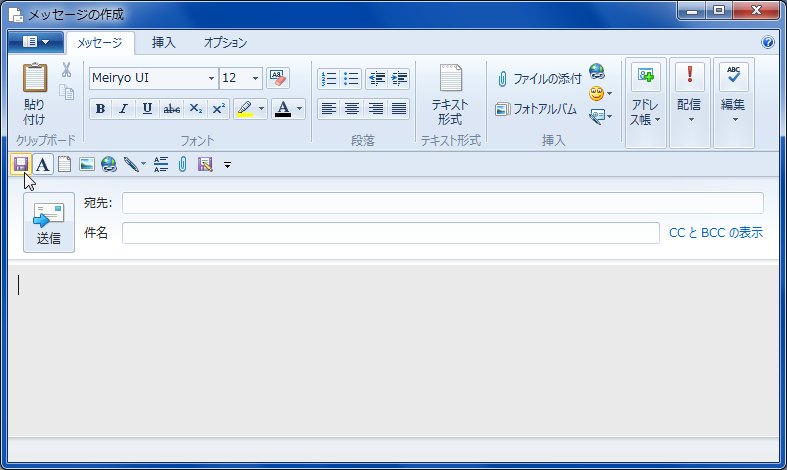Click the 件名 subject input field
The image size is (787, 470).
point(390,233)
